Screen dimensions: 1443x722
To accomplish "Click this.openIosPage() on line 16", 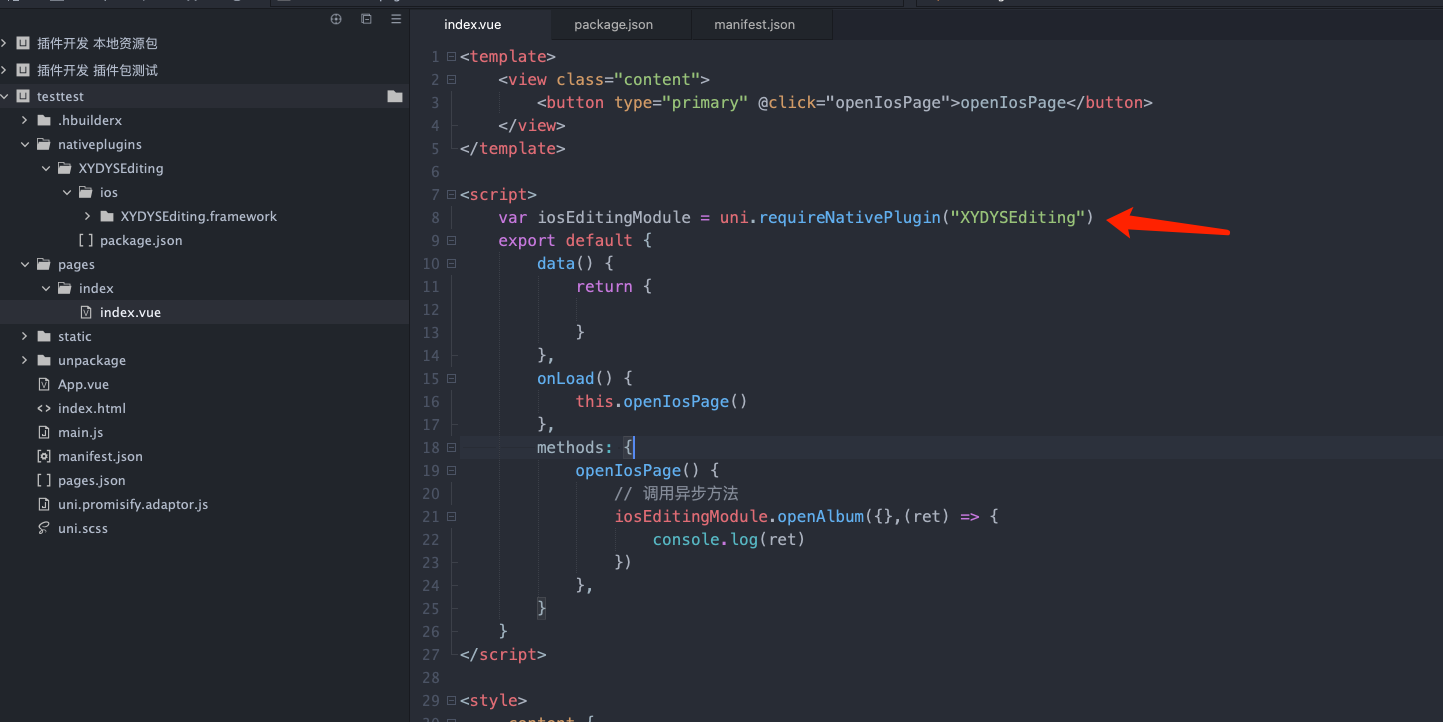I will click(662, 401).
